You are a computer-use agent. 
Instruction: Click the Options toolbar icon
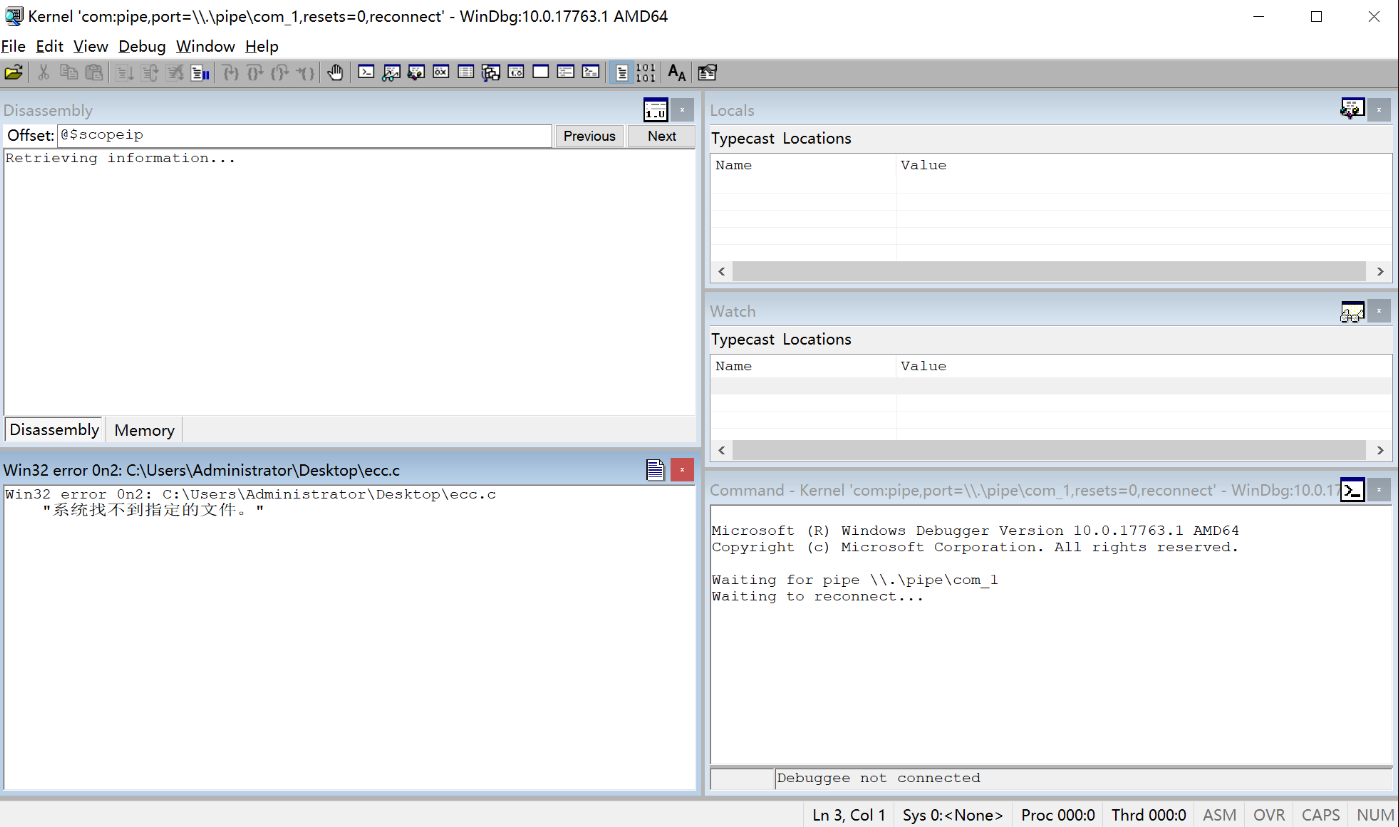[x=707, y=72]
